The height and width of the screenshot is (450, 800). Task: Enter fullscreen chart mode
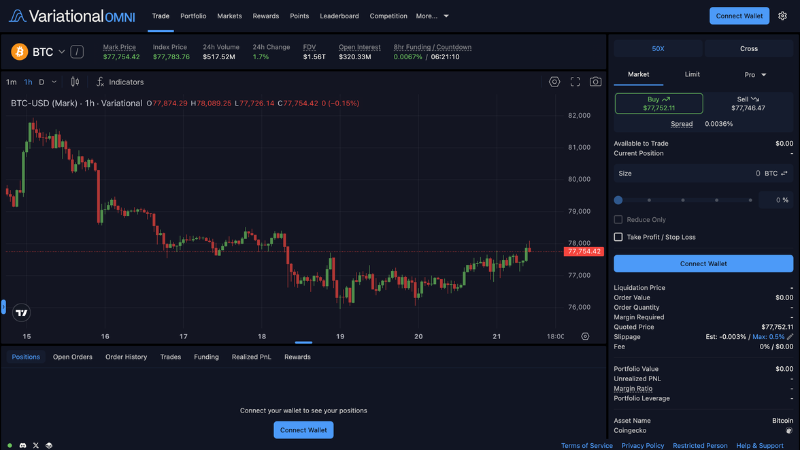[x=576, y=82]
